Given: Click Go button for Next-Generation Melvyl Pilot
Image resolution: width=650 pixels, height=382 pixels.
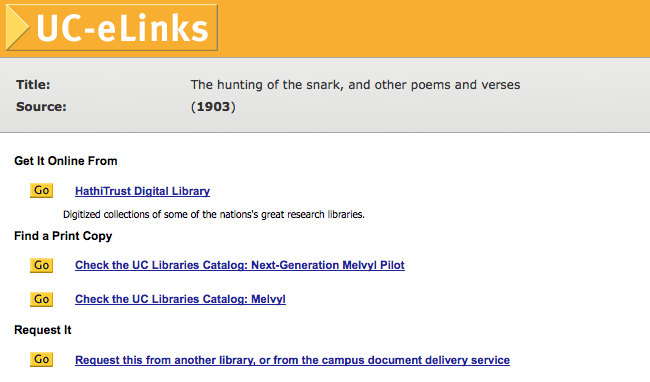Looking at the screenshot, I should point(41,265).
